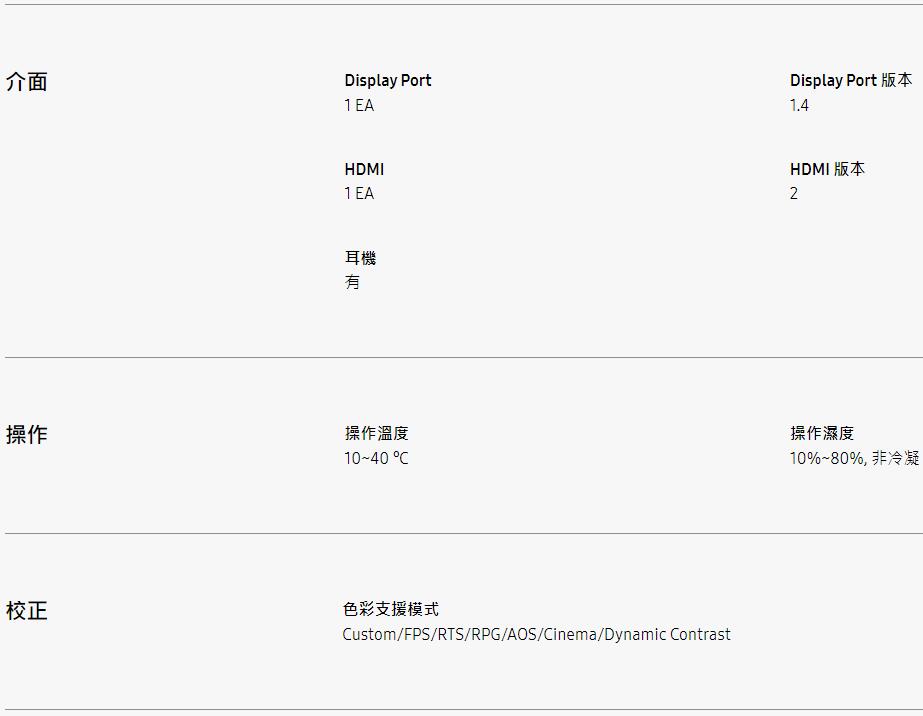Click the 操作溫度 label
Image resolution: width=923 pixels, height=716 pixels.
click(x=376, y=433)
